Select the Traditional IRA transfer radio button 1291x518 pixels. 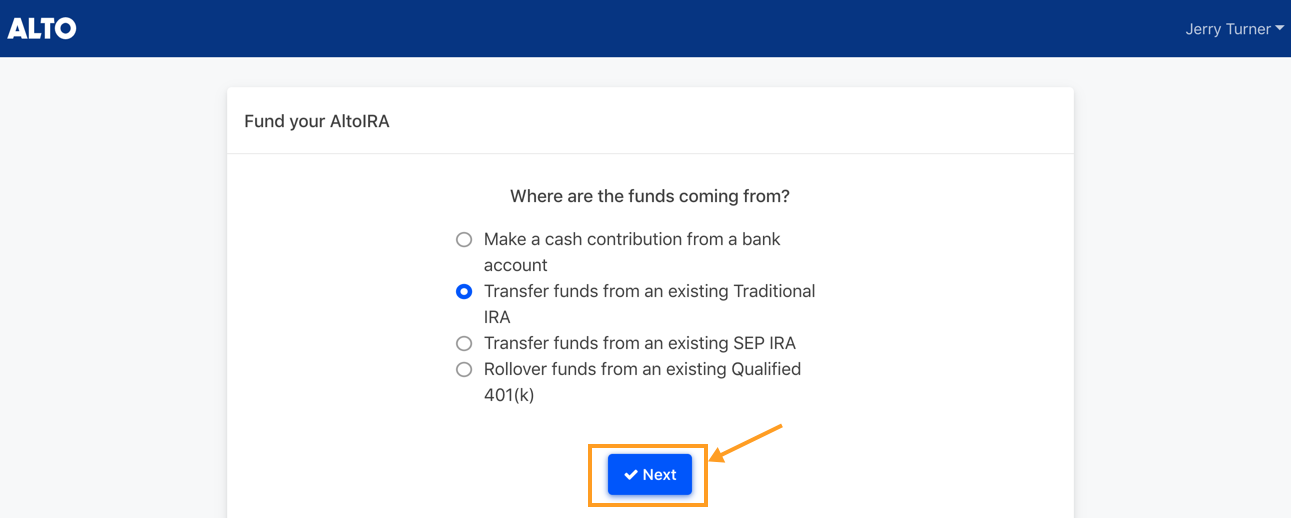point(464,292)
